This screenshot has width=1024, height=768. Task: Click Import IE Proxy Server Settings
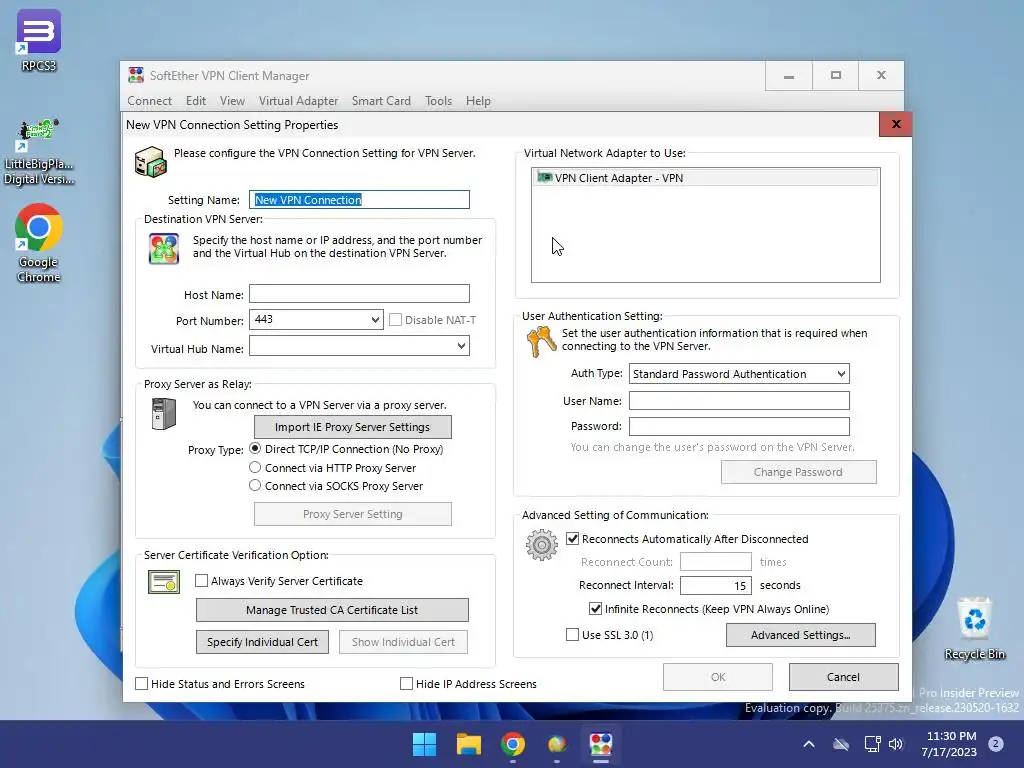click(353, 426)
